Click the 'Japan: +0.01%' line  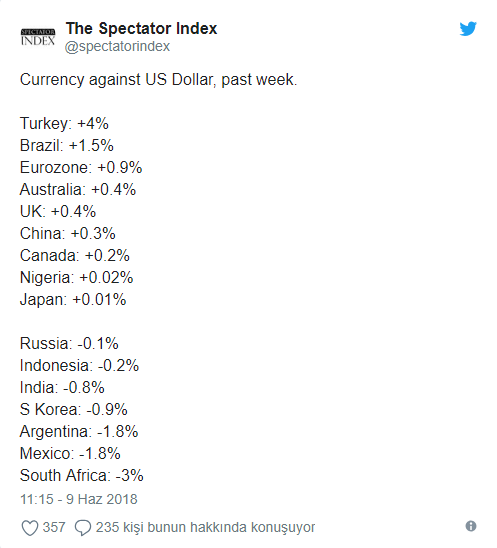click(73, 300)
